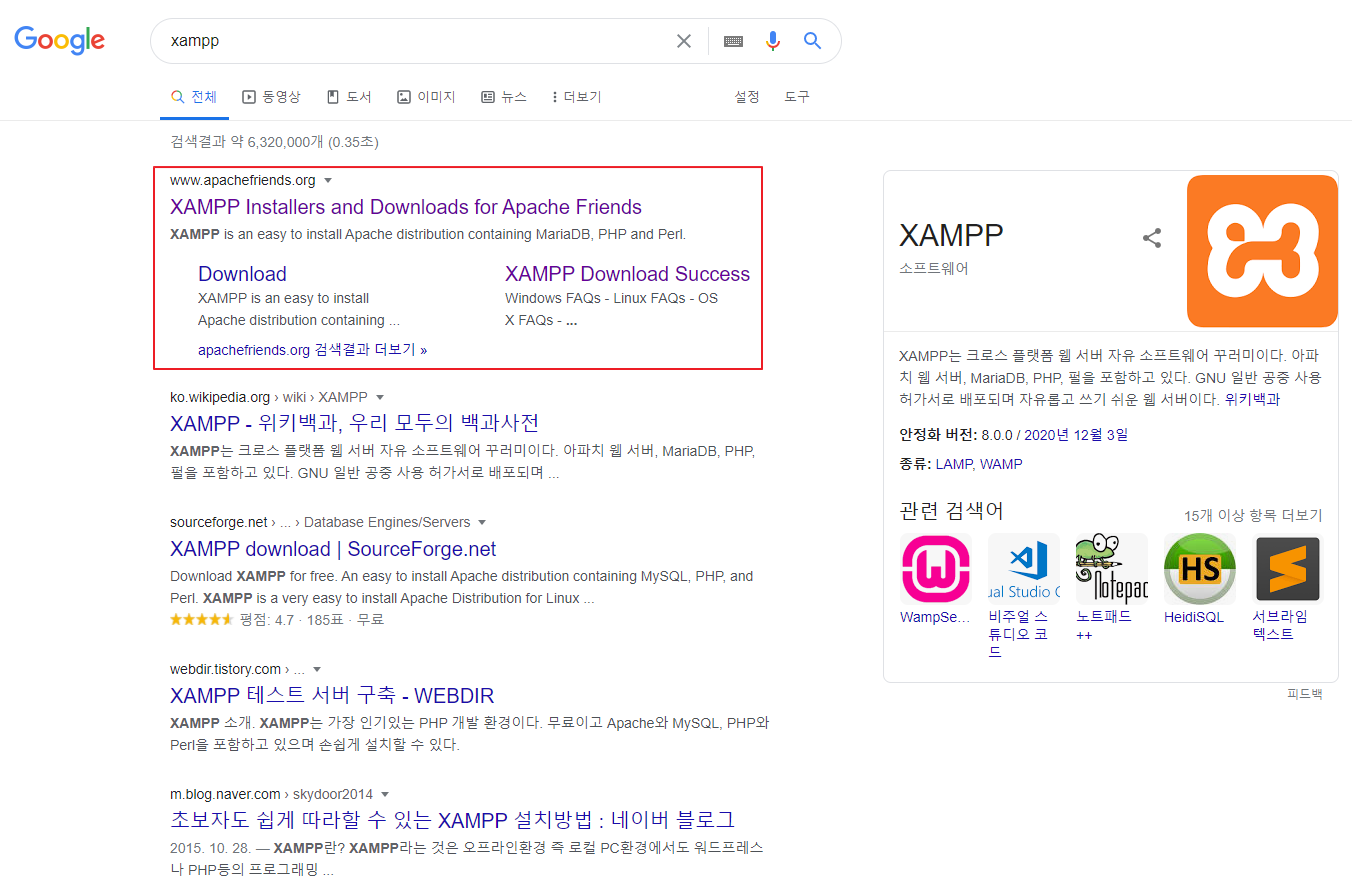The width and height of the screenshot is (1352, 894).
Task: Click the HeidiSQL label text
Action: pos(1194,617)
